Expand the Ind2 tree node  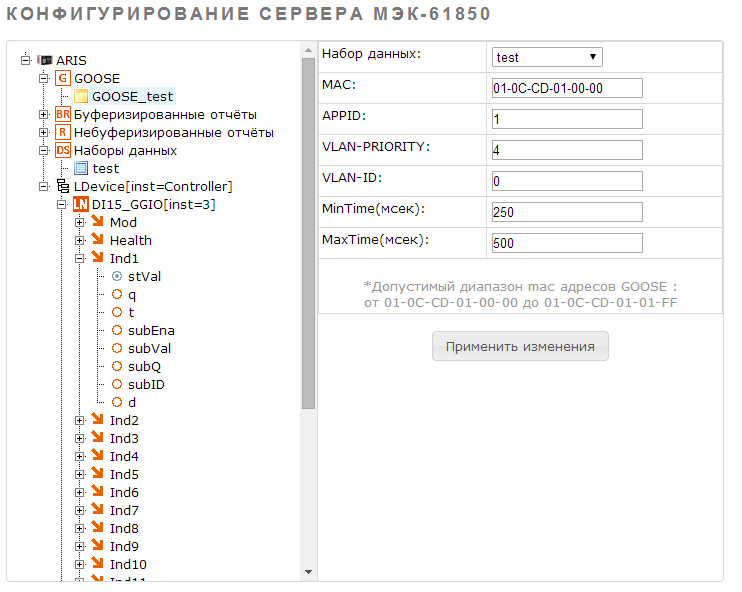point(80,421)
